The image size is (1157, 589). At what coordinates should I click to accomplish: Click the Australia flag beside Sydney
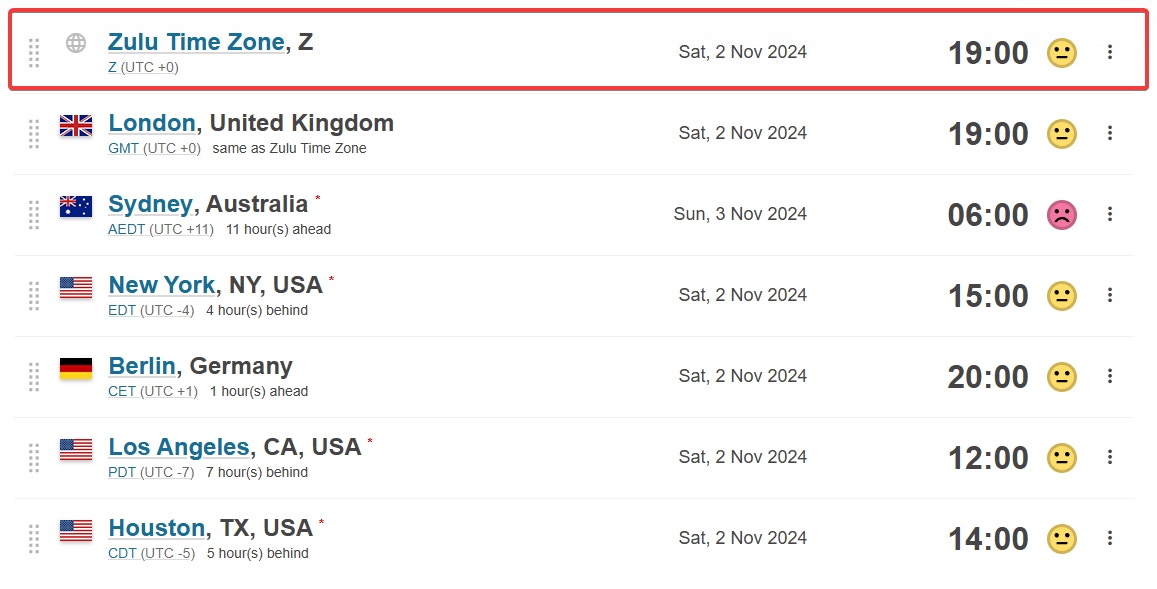[76, 206]
